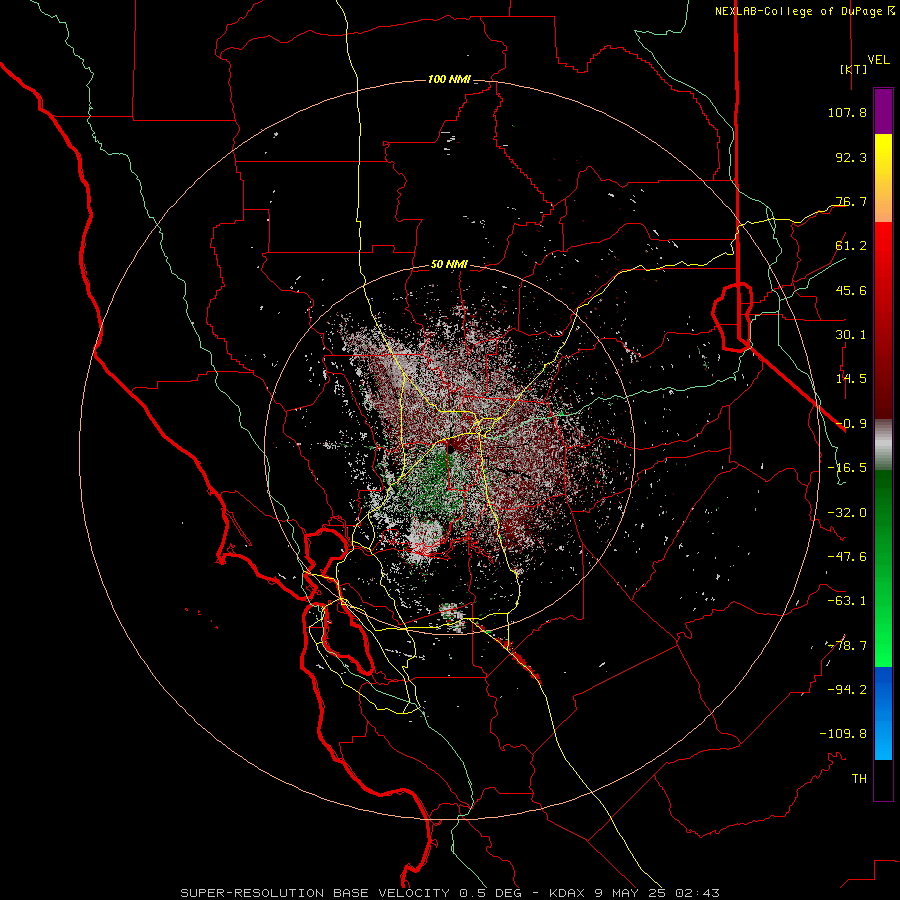Click the 61.2 velocity scale value
Image resolution: width=900 pixels, height=900 pixels.
(851, 246)
